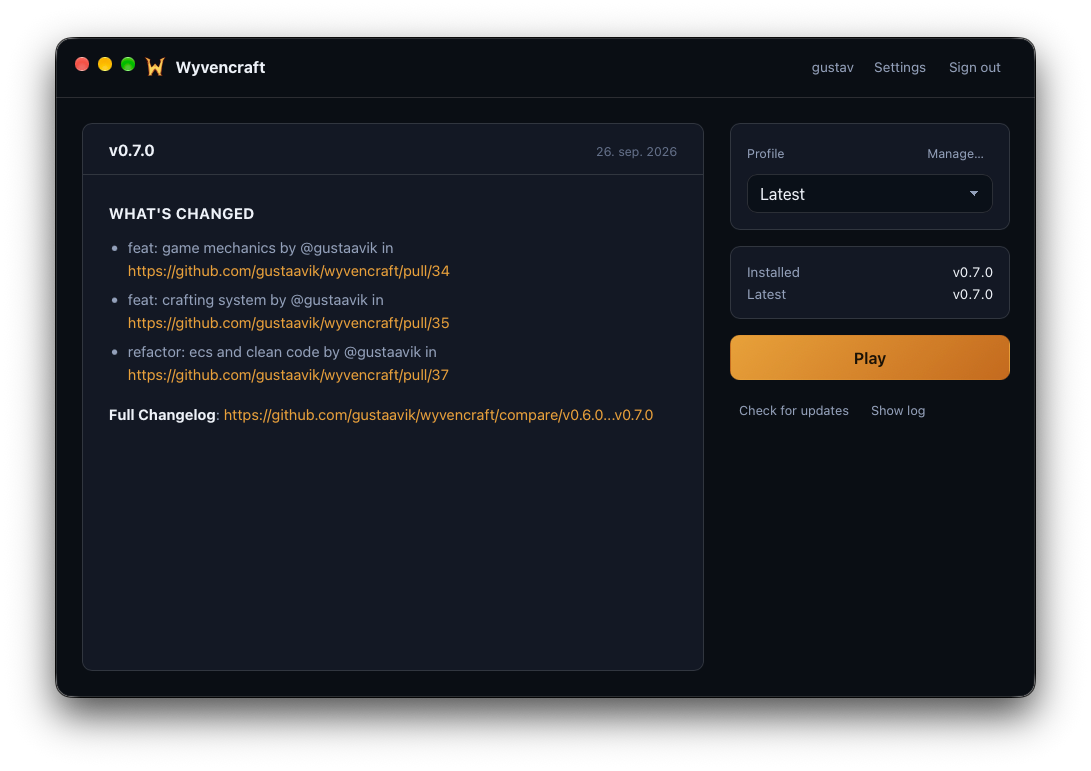Open pull request 35 link
The width and height of the screenshot is (1091, 771).
point(288,323)
